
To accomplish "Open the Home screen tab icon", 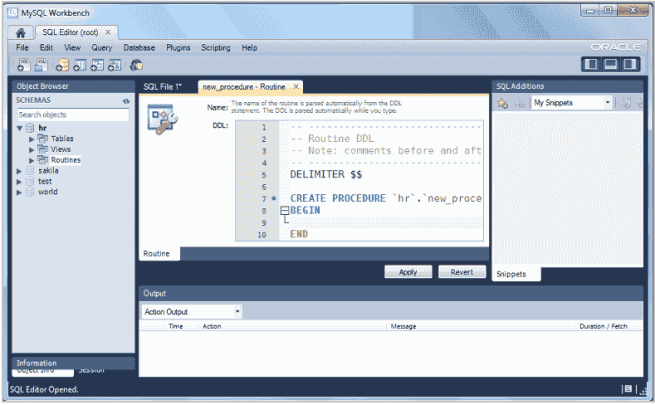I will [x=20, y=33].
